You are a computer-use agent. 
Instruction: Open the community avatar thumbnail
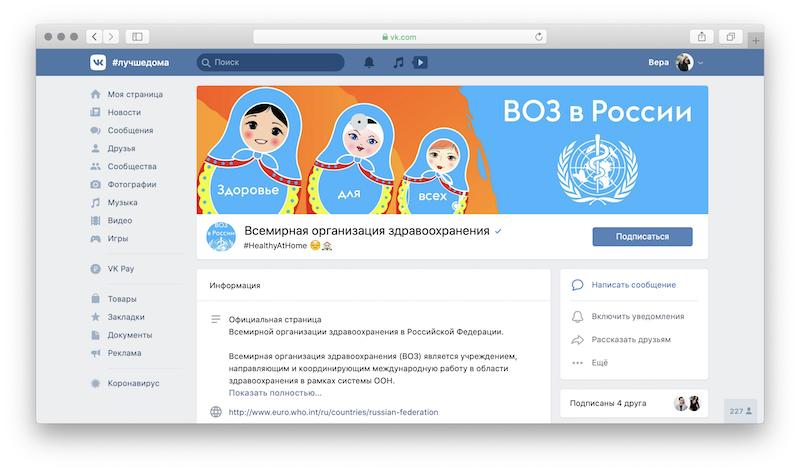221,237
